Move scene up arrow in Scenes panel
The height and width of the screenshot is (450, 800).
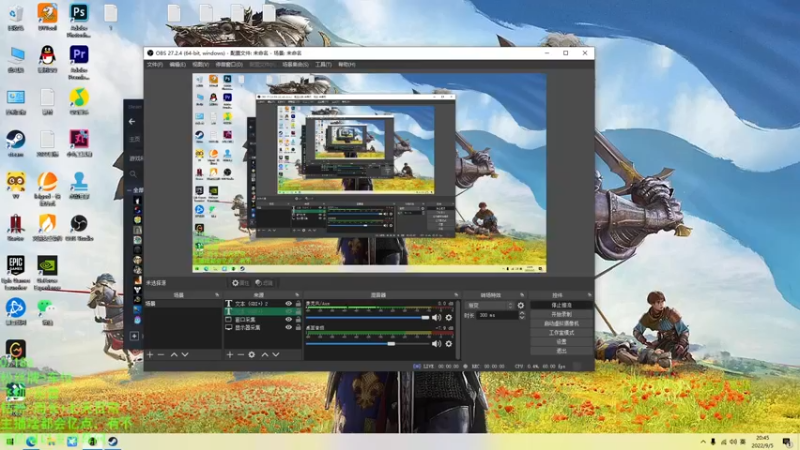coord(174,355)
